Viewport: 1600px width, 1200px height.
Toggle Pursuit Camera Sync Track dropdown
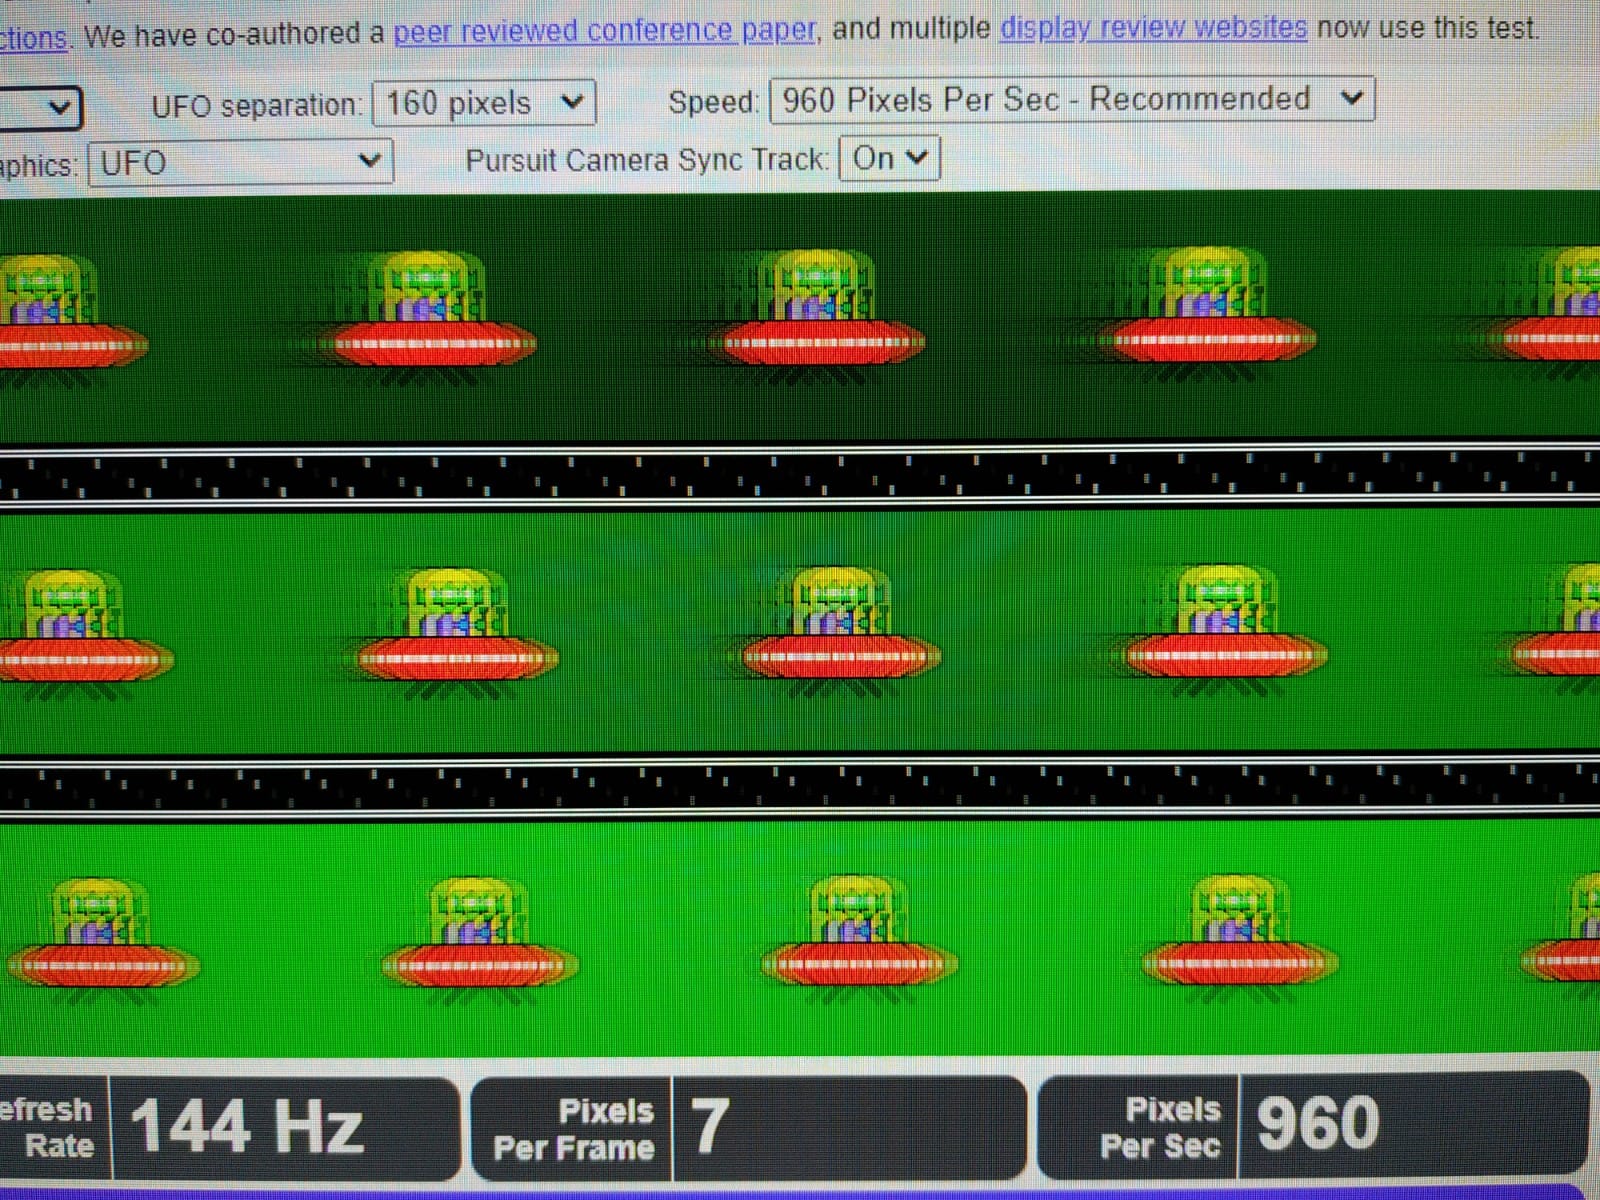tap(890, 158)
